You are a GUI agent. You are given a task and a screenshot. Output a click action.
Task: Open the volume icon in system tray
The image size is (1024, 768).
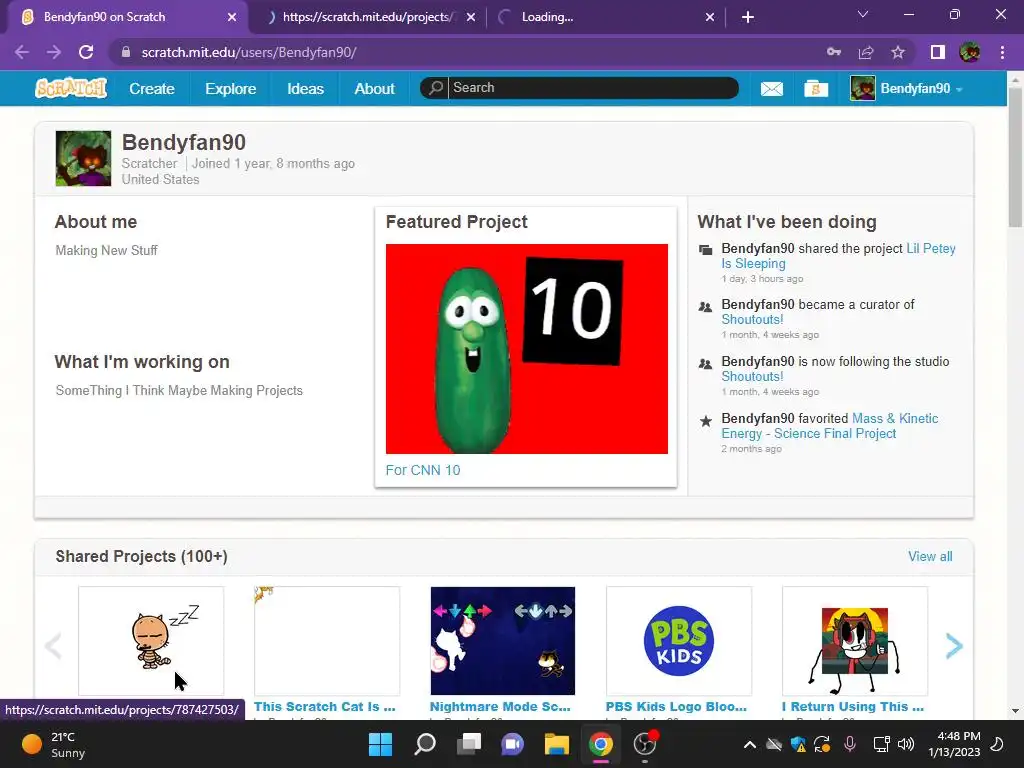coord(906,744)
